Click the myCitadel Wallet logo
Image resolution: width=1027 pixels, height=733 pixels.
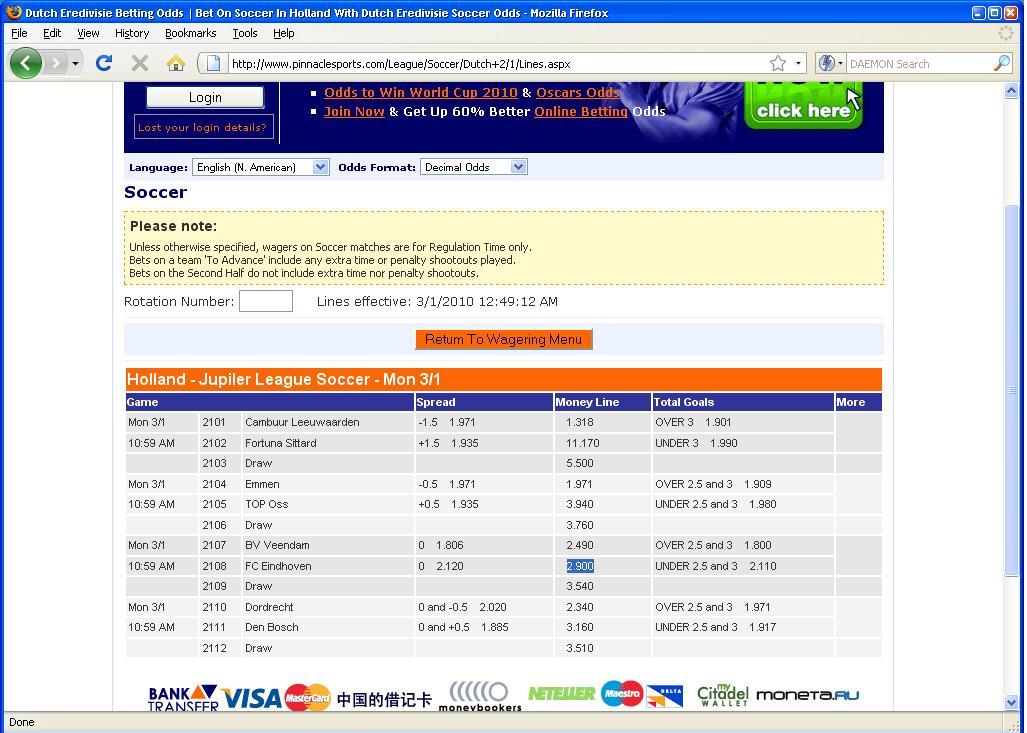pos(722,695)
